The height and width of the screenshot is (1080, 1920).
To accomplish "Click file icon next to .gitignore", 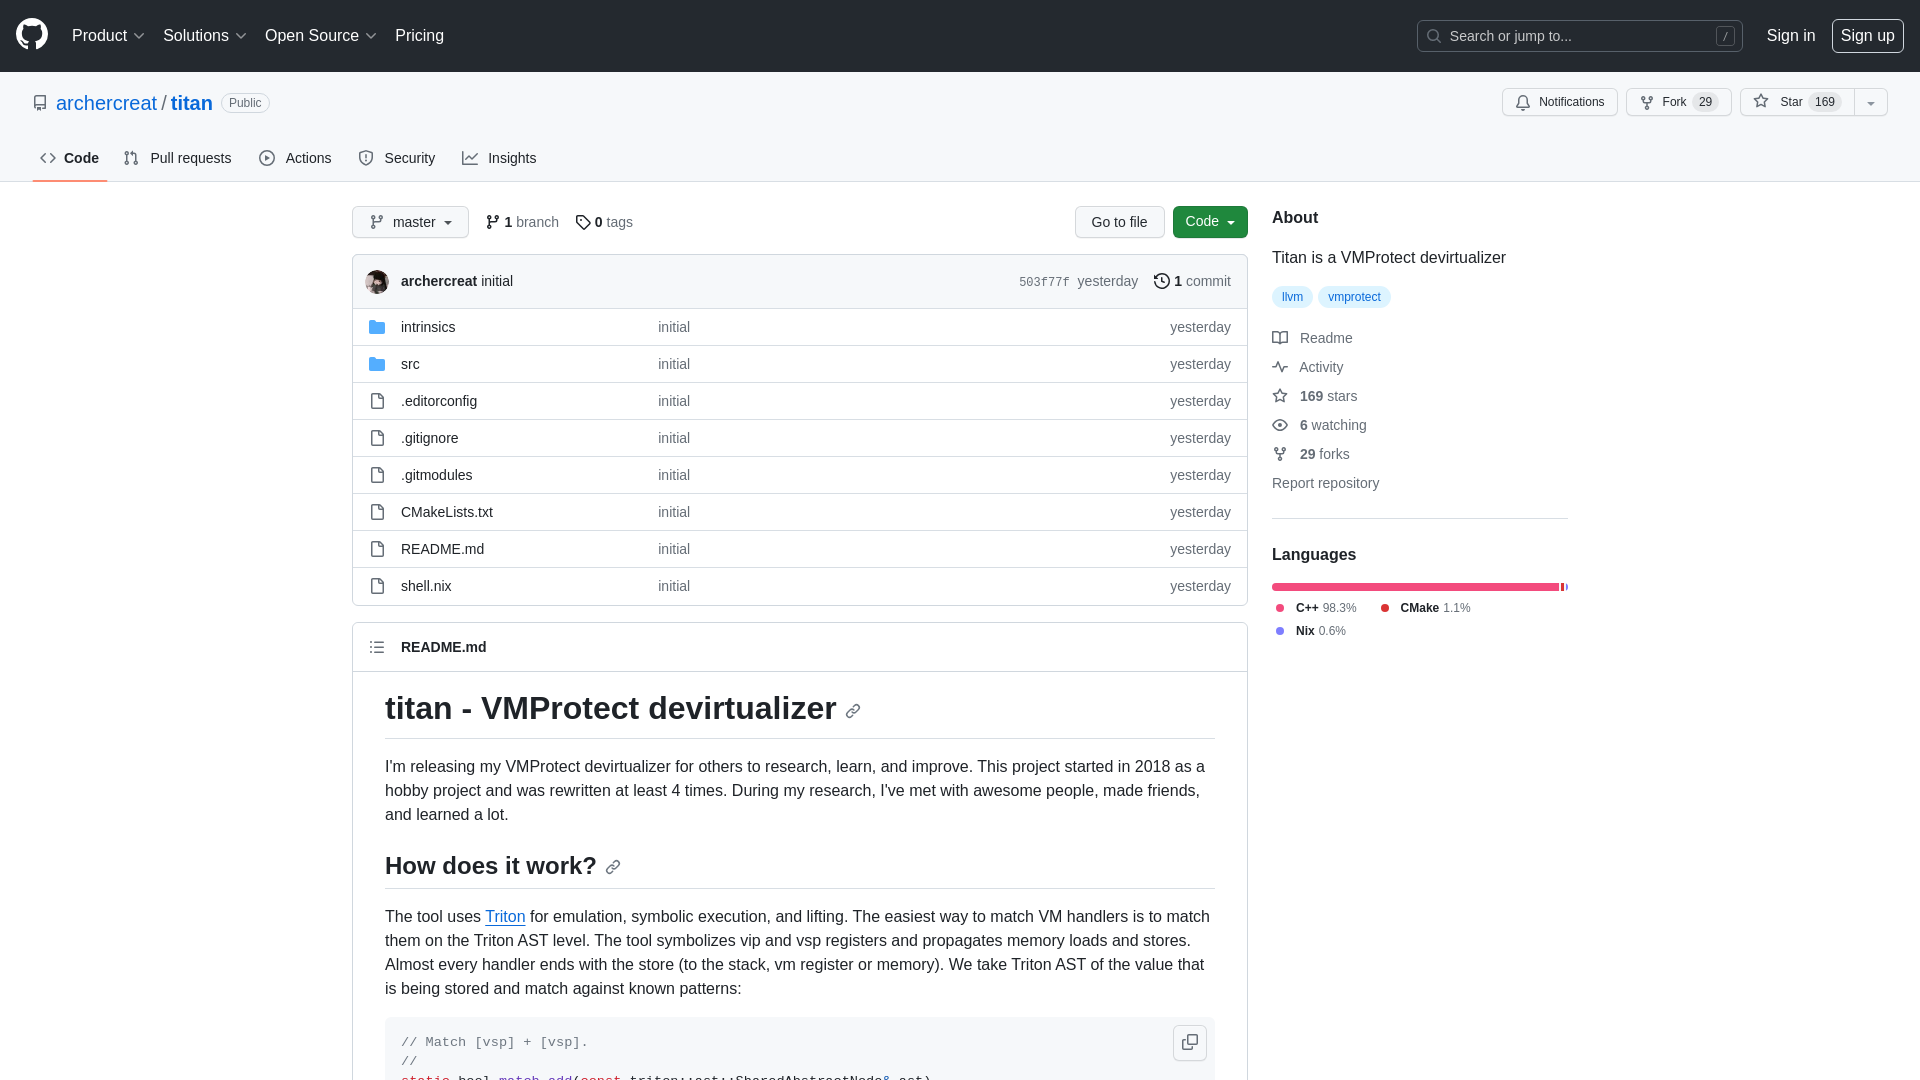I will (x=377, y=438).
